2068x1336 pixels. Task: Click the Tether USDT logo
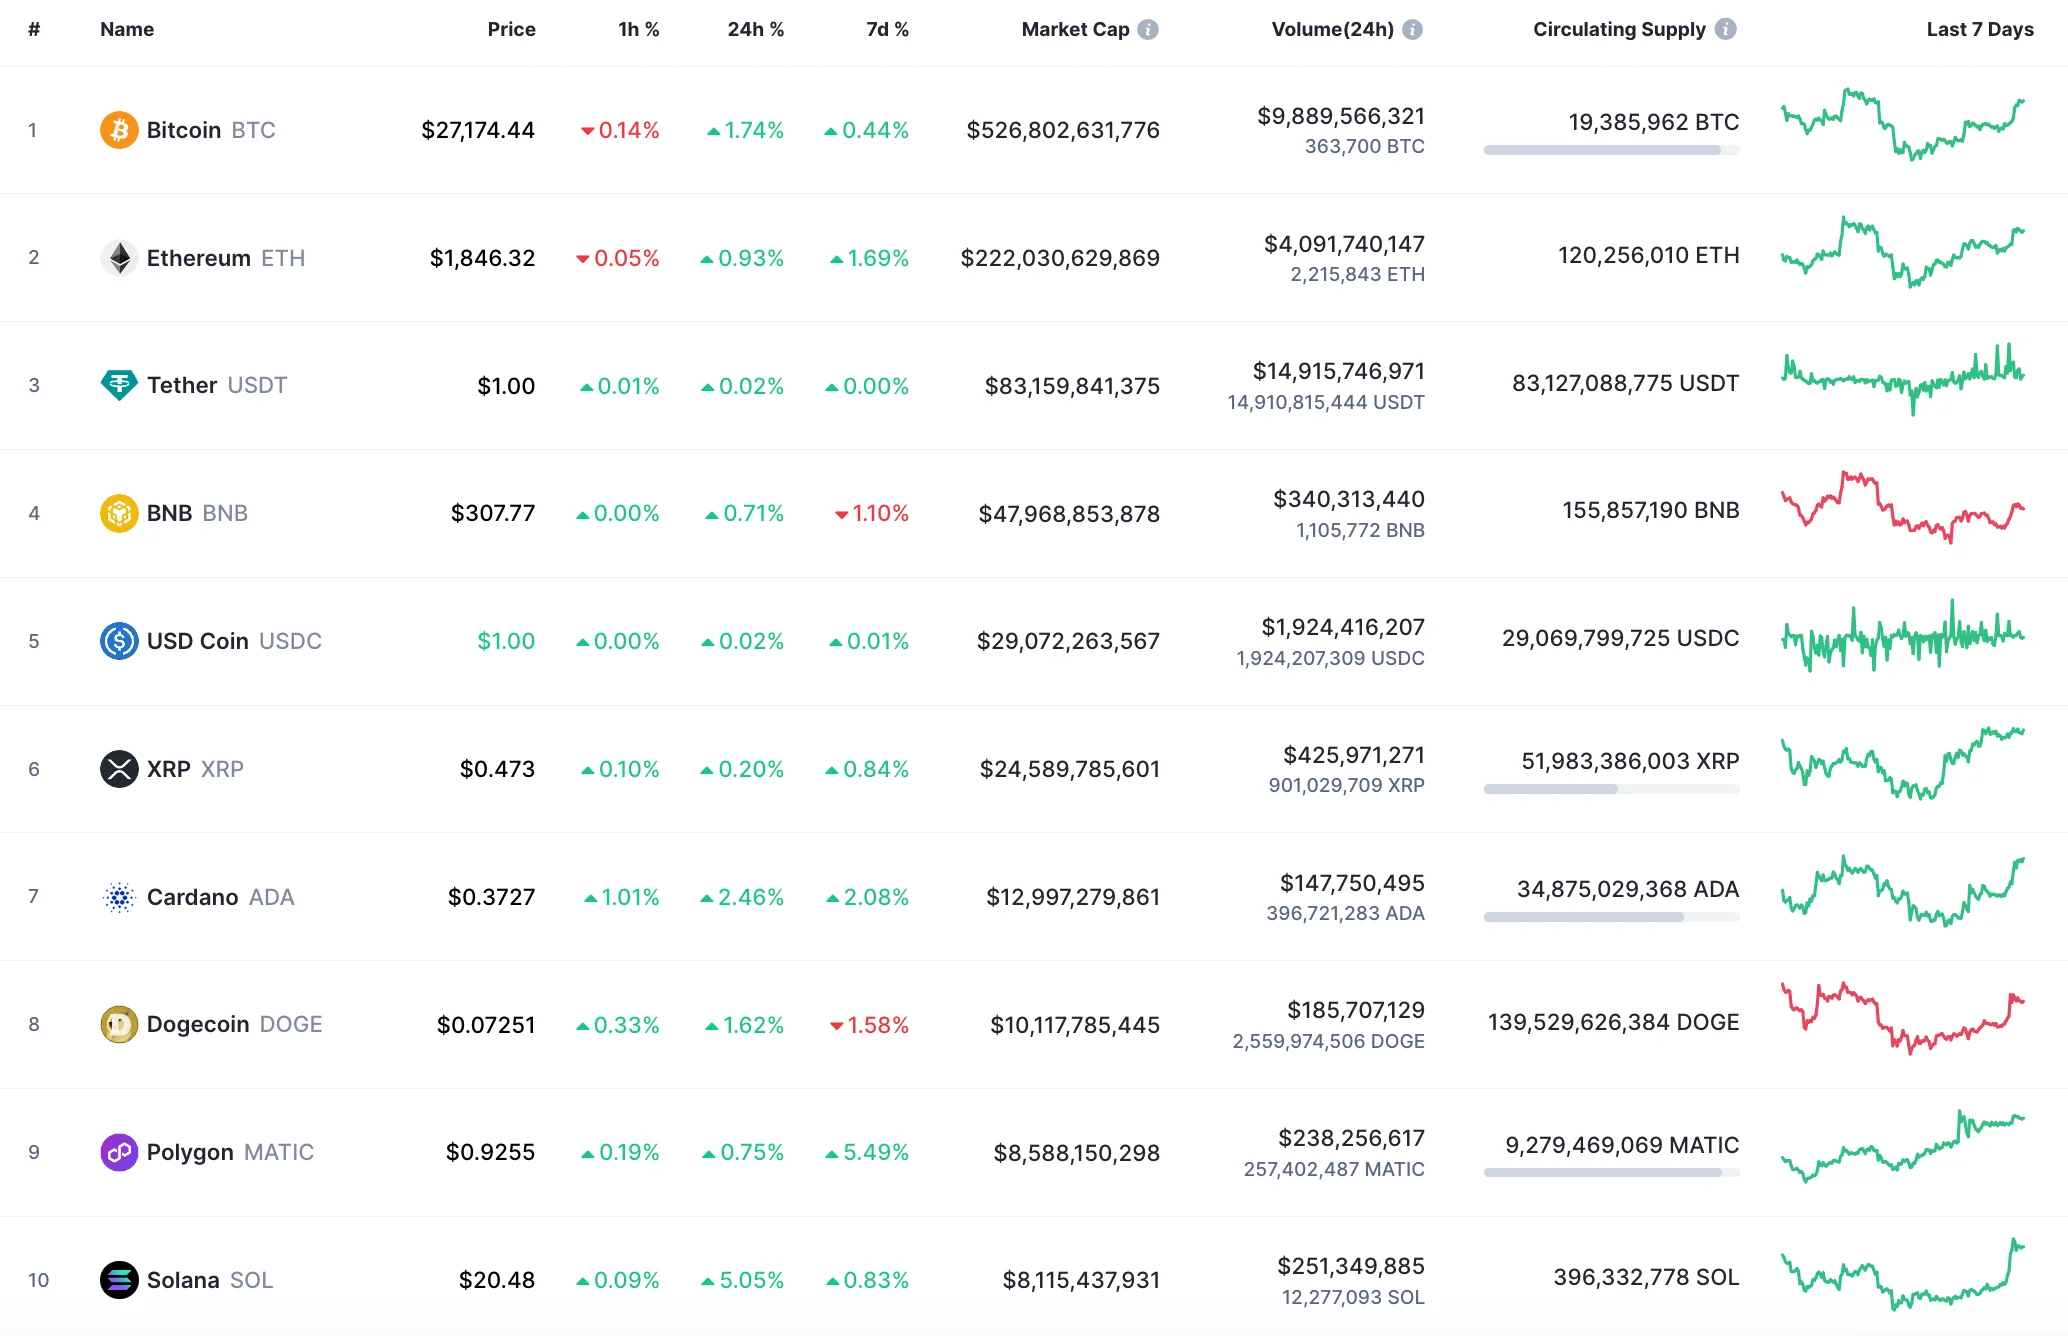point(119,385)
